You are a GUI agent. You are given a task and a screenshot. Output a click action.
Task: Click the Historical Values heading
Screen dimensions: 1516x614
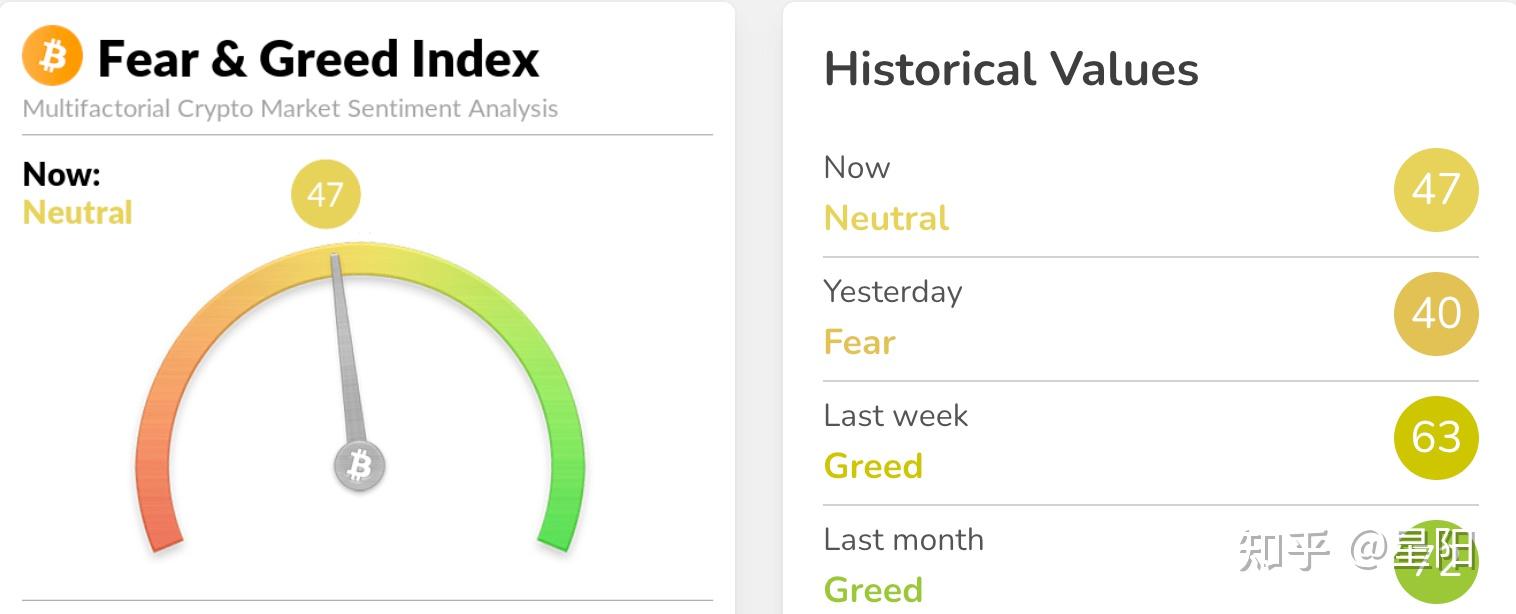[1011, 69]
